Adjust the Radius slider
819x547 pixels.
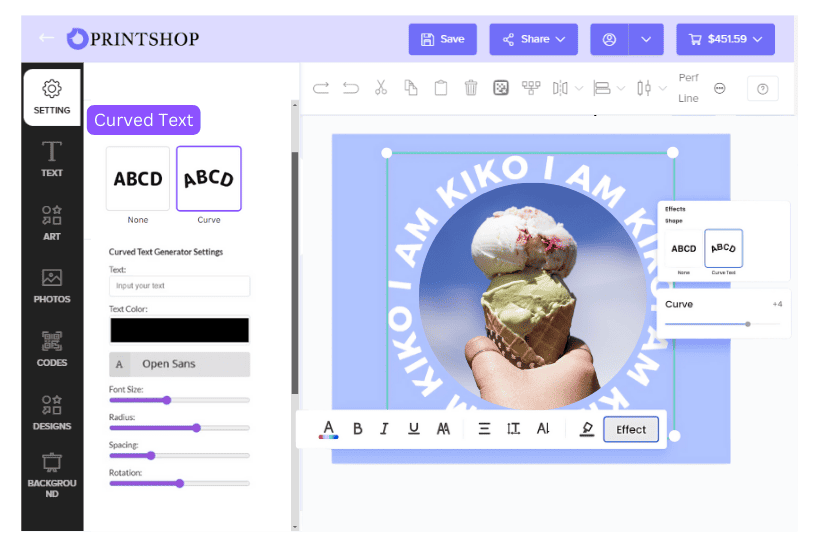196,428
